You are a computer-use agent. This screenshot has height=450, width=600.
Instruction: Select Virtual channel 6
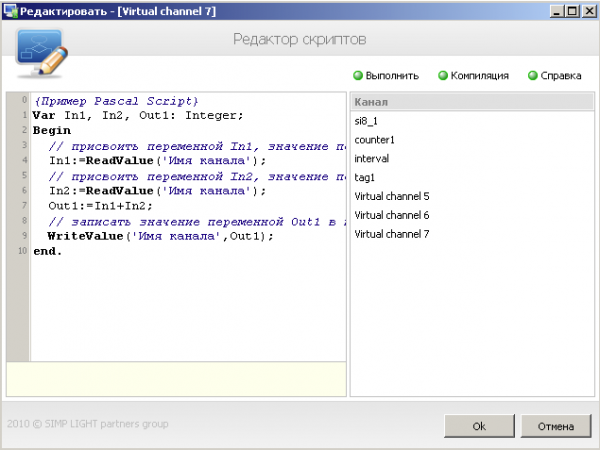pos(392,215)
